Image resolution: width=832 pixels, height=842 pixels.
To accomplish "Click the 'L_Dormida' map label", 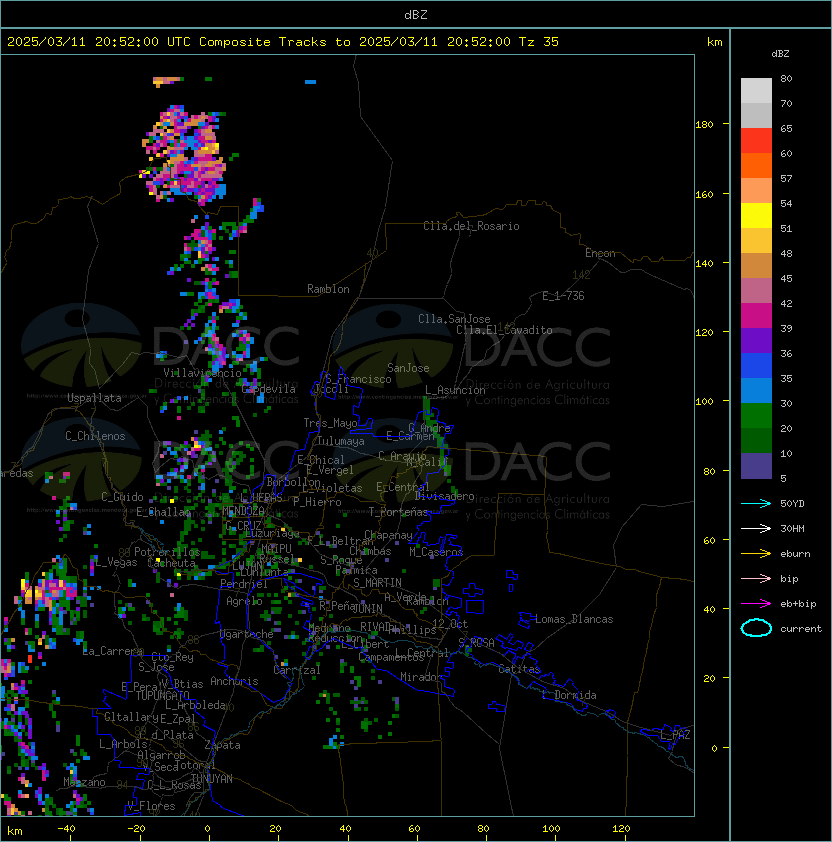I will pos(569,695).
